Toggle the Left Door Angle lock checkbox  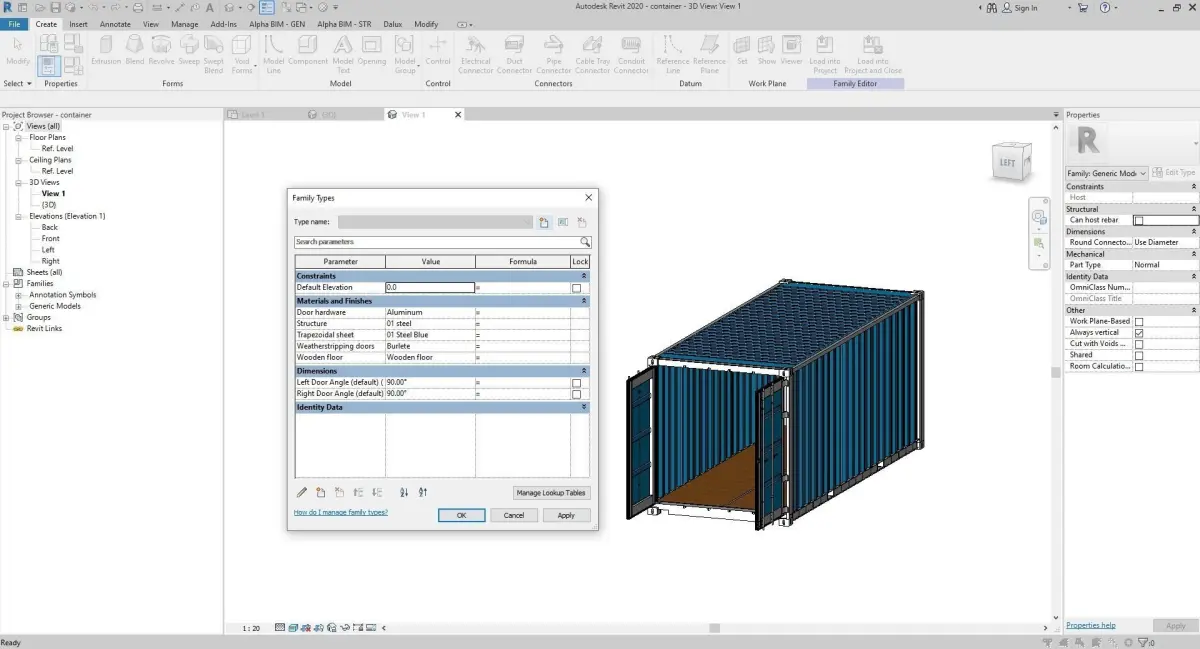576,383
